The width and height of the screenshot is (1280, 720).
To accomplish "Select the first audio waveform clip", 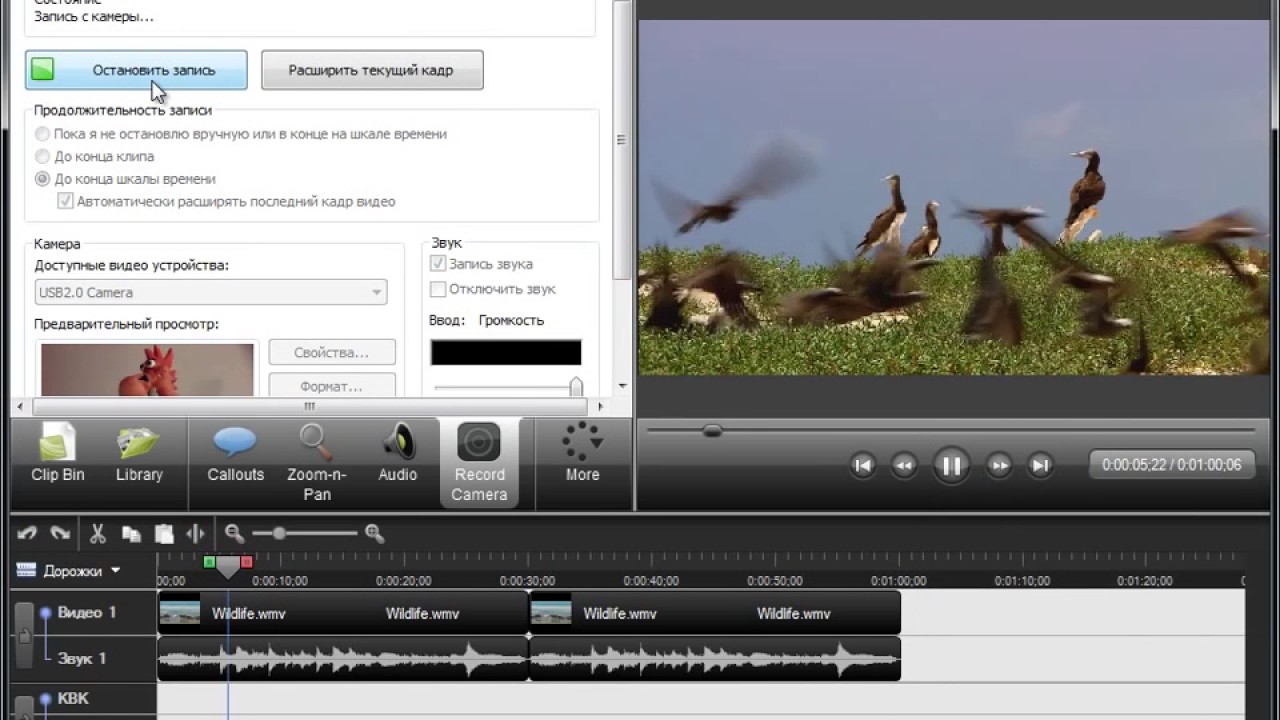I will coord(343,659).
